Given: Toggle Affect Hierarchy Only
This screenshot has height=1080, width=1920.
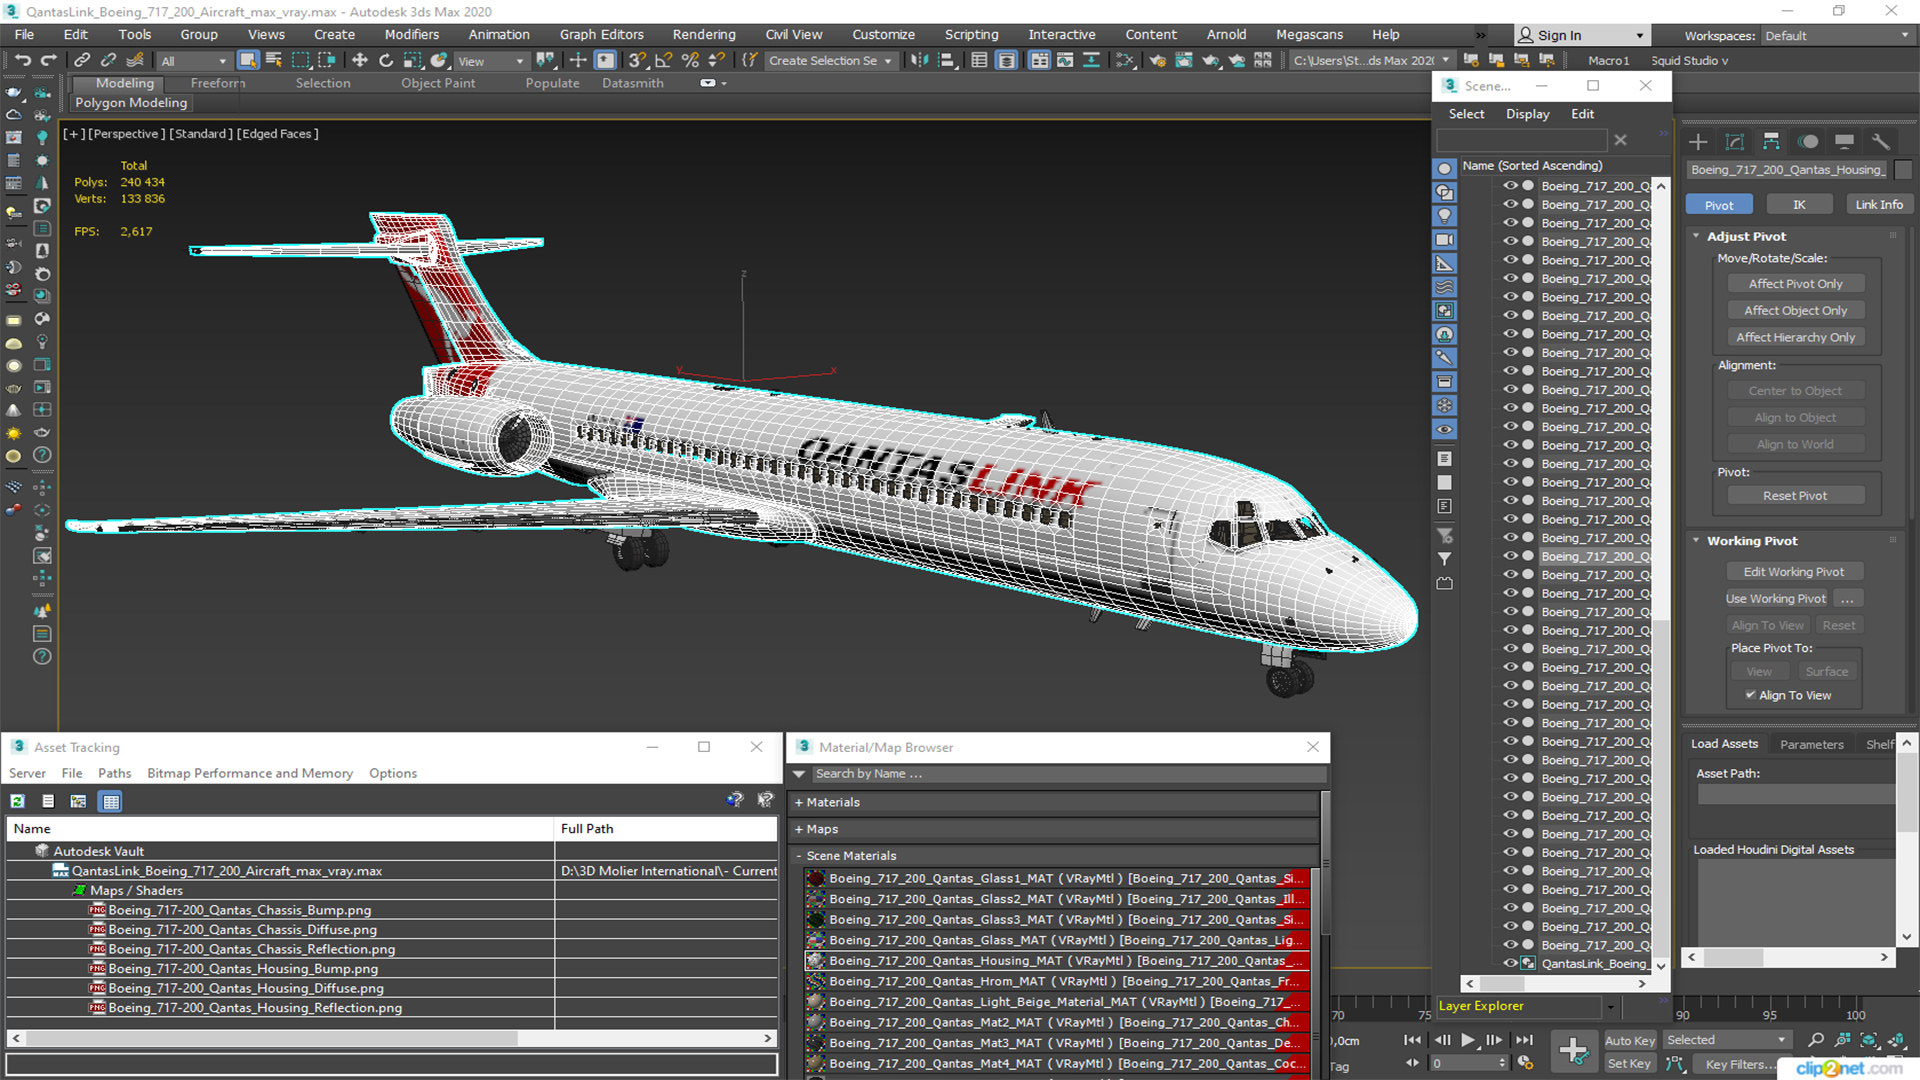Looking at the screenshot, I should coord(1795,338).
